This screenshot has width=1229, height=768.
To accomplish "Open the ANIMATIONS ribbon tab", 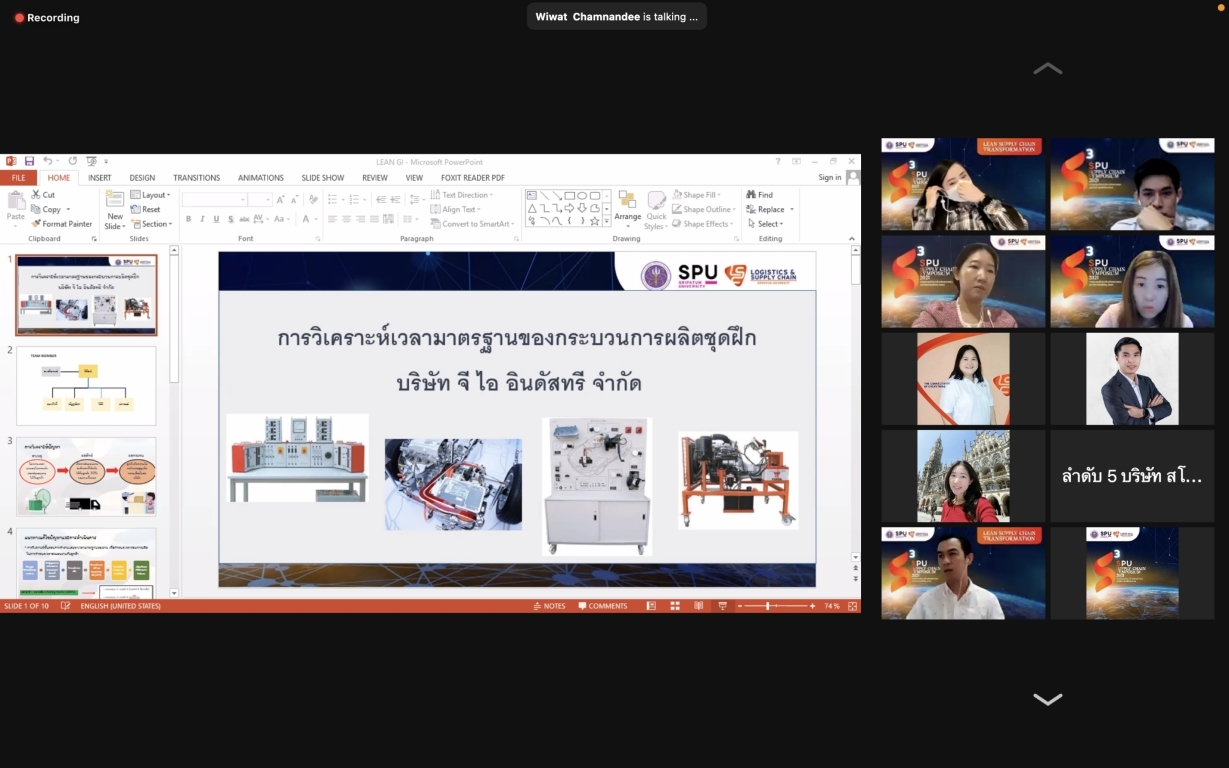I will [x=261, y=178].
